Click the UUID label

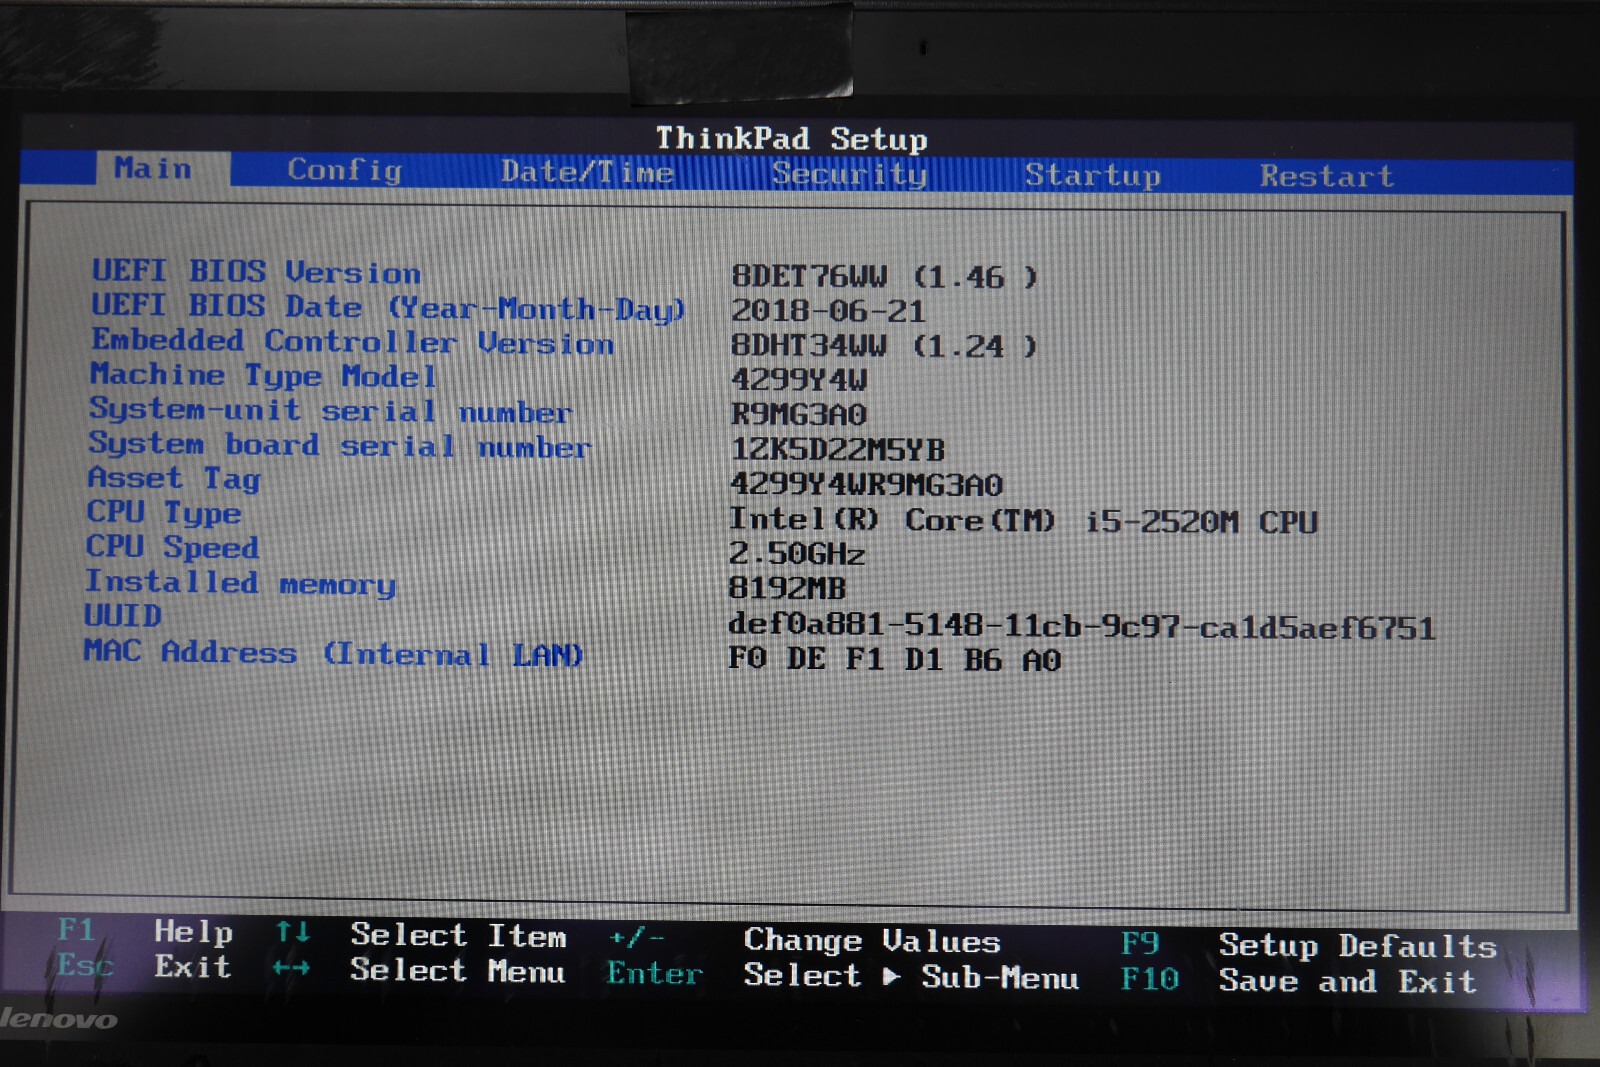point(122,615)
